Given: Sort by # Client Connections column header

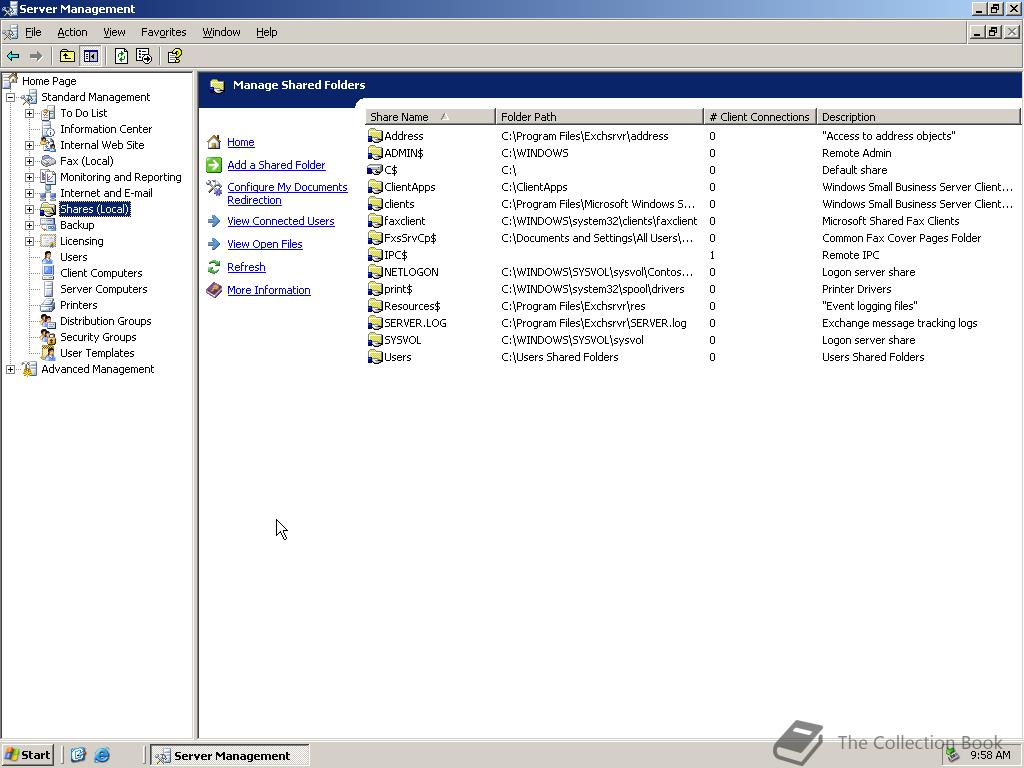Looking at the screenshot, I should [760, 117].
